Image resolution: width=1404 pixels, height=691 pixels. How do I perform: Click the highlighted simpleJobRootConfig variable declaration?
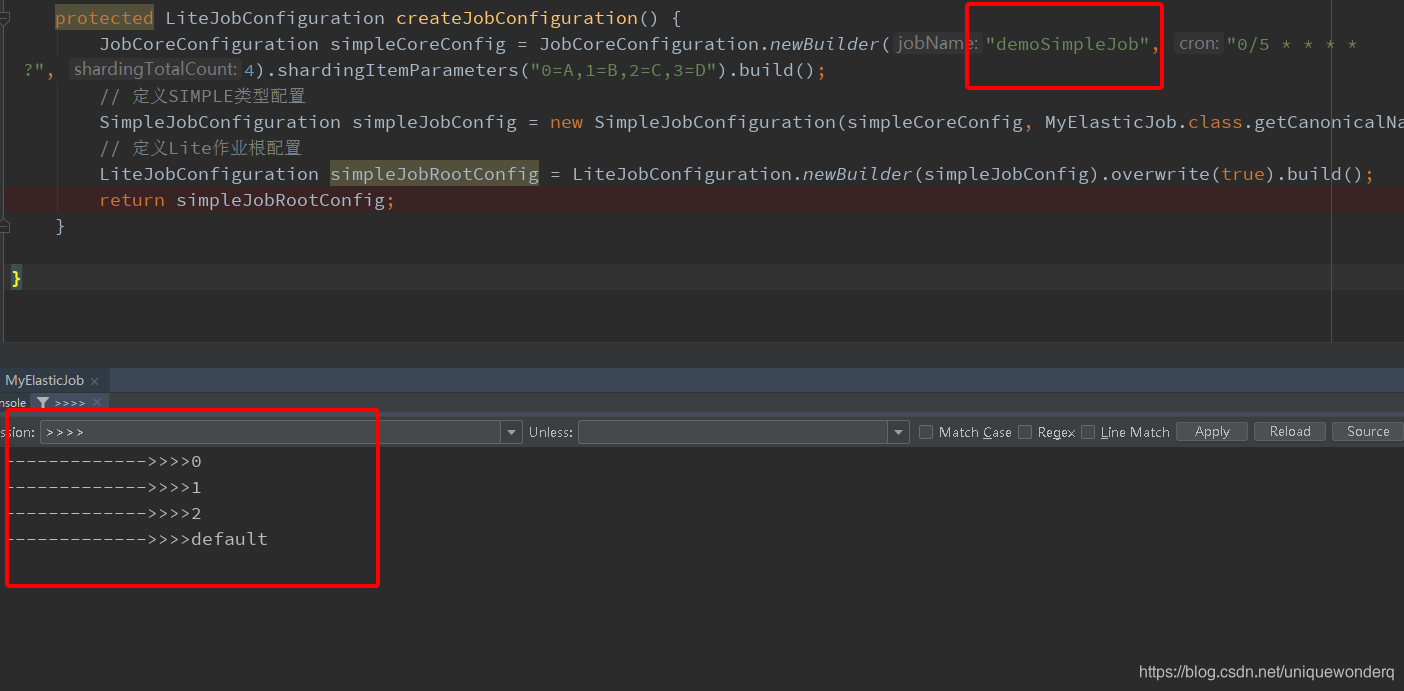click(434, 174)
